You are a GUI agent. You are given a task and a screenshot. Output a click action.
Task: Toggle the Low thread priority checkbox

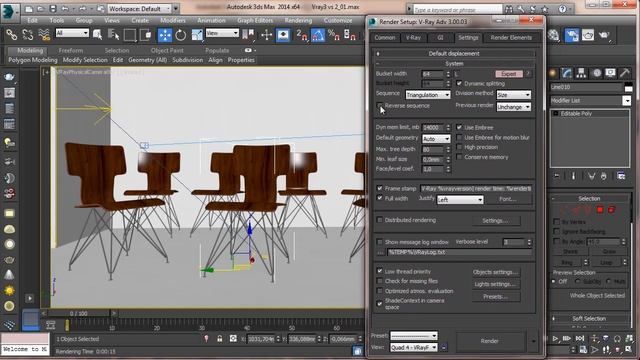tap(380, 271)
